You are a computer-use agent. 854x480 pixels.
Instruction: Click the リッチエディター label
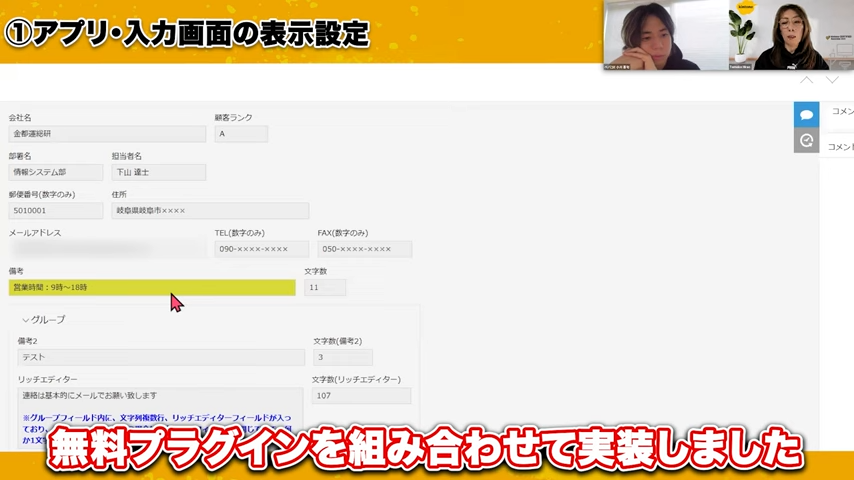[x=47, y=379]
